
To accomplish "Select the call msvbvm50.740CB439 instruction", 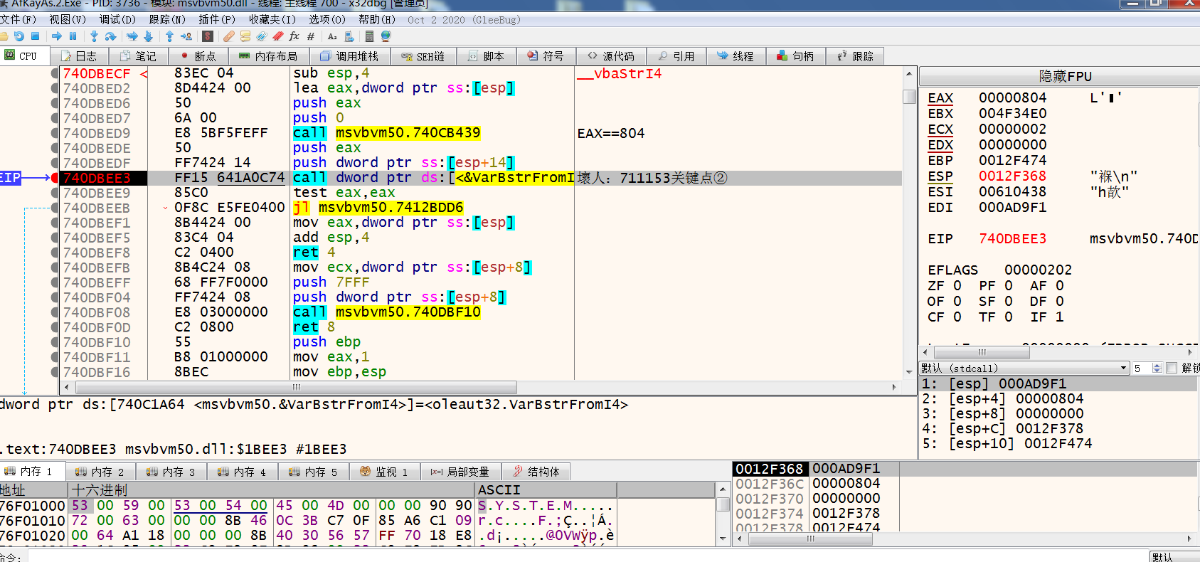I will [x=387, y=133].
